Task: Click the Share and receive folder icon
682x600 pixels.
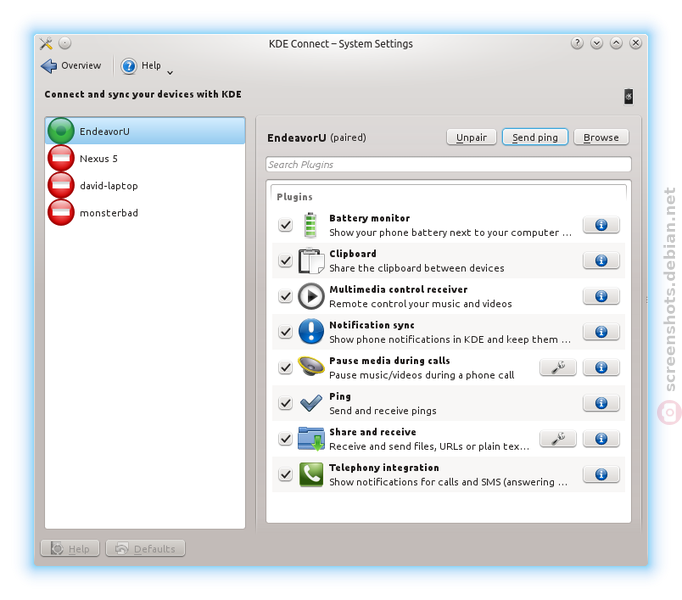Action: tap(311, 438)
